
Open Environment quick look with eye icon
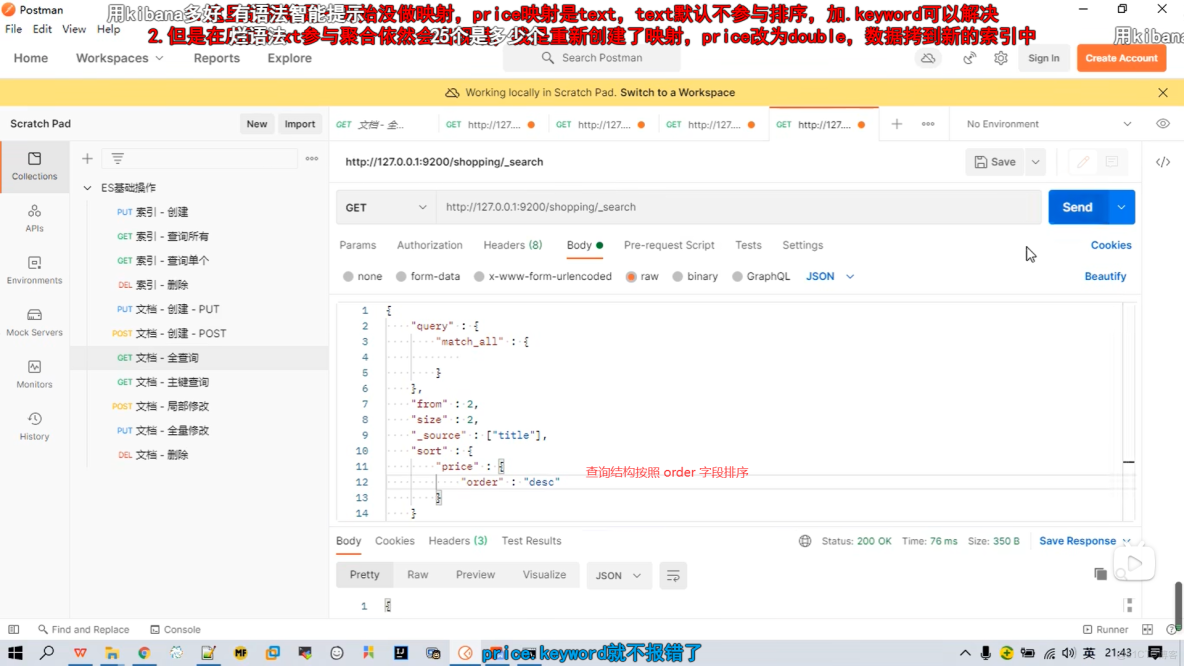click(1161, 123)
